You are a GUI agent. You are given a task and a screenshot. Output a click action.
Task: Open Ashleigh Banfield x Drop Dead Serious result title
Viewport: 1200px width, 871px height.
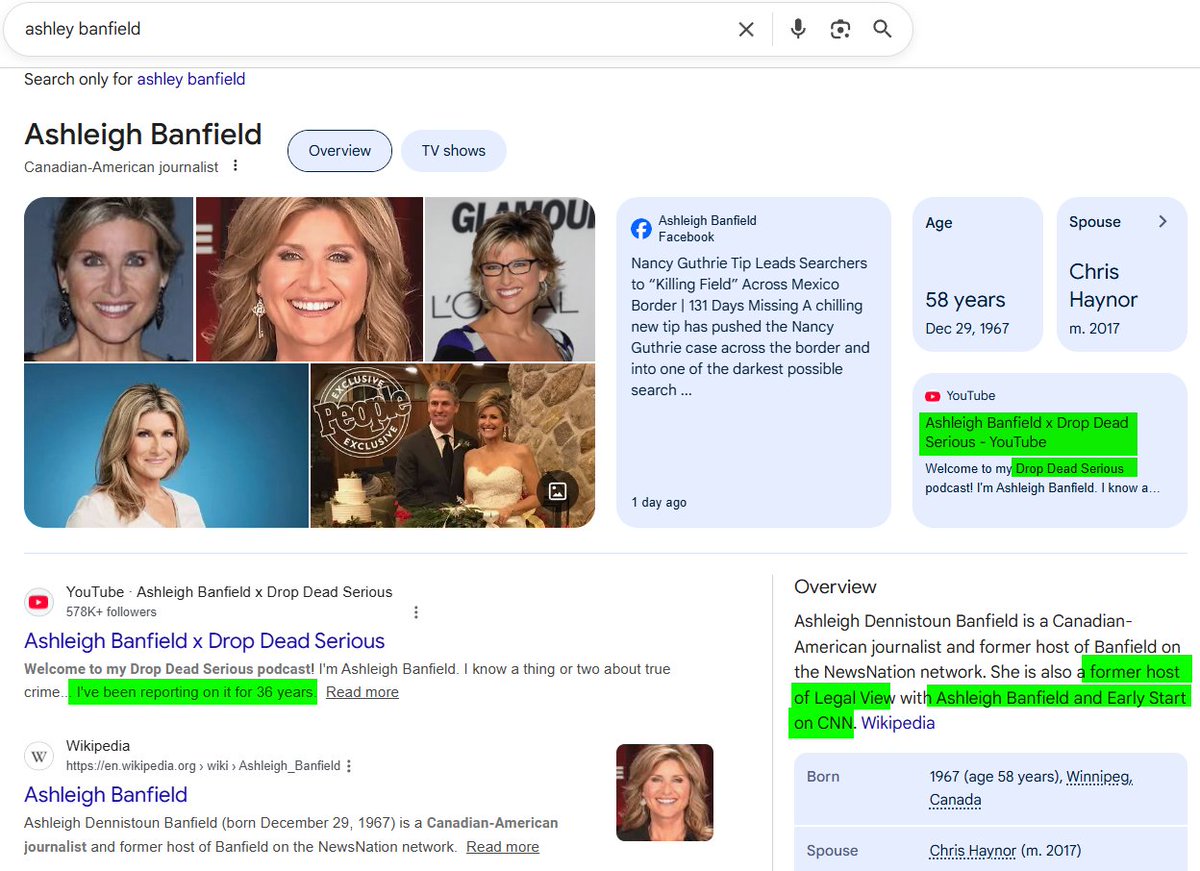(205, 641)
